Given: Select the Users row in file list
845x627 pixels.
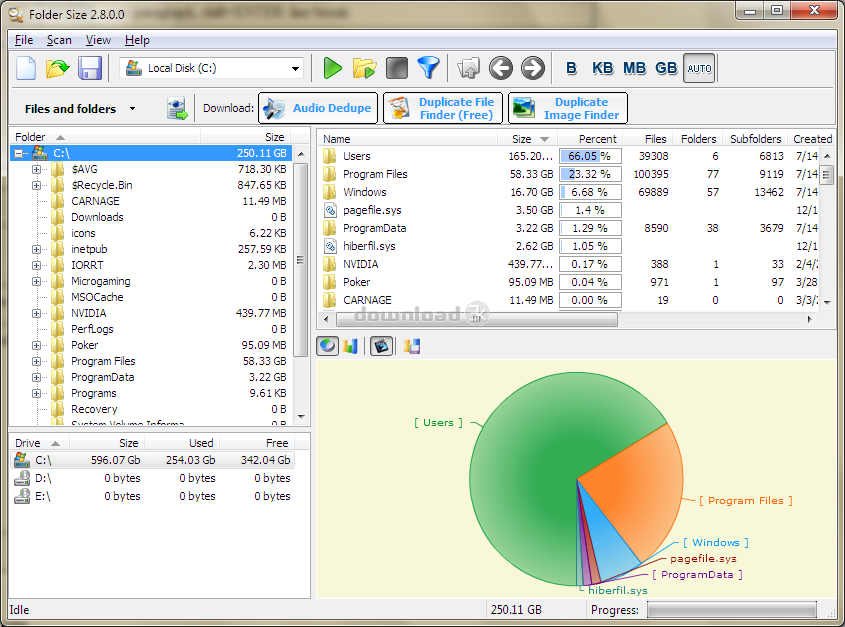Looking at the screenshot, I should 571,156.
